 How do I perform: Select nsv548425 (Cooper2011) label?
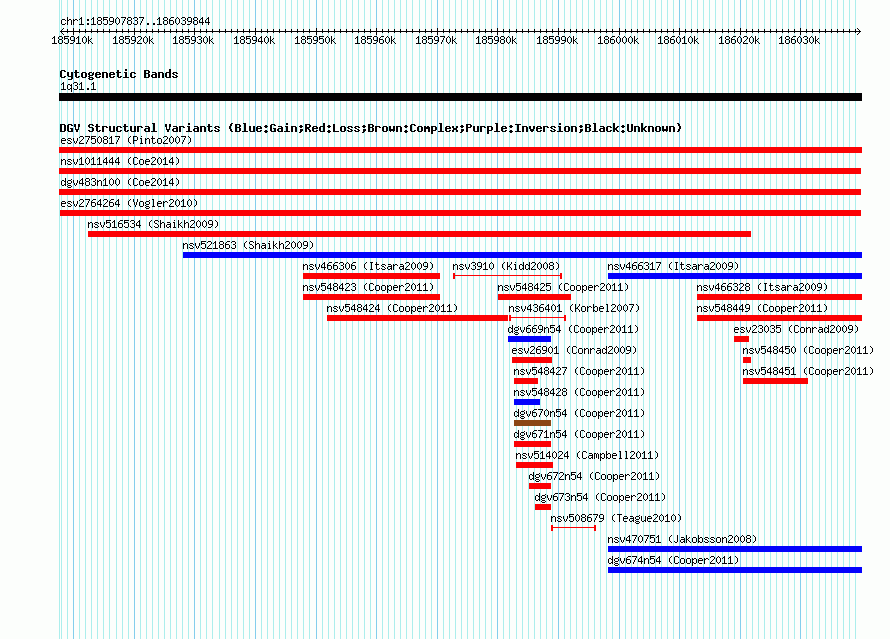[563, 287]
